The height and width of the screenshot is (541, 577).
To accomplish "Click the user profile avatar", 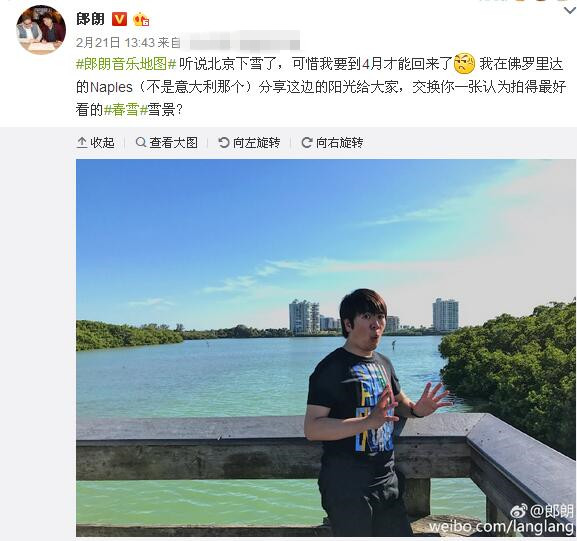I will [x=41, y=29].
